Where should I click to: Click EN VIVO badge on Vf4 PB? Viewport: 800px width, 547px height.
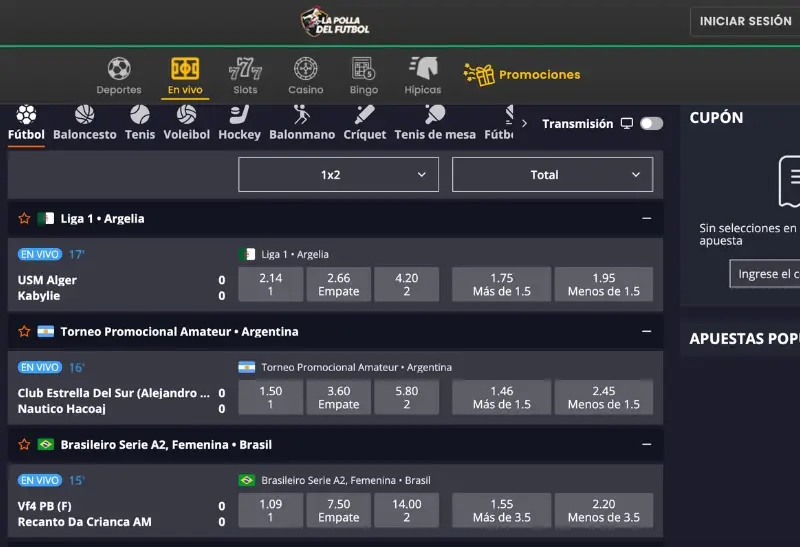(40, 480)
